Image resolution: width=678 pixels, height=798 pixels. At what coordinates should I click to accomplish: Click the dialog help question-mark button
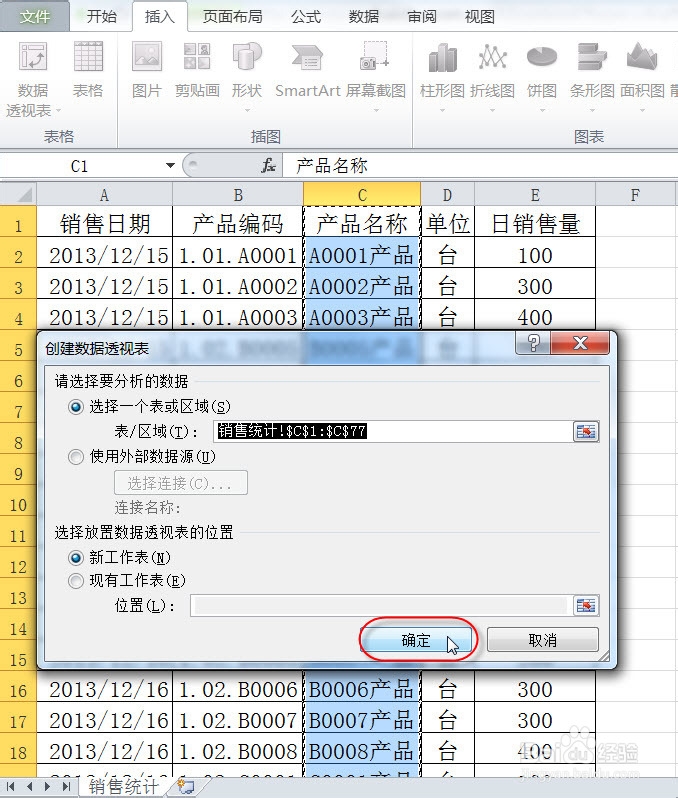point(533,343)
